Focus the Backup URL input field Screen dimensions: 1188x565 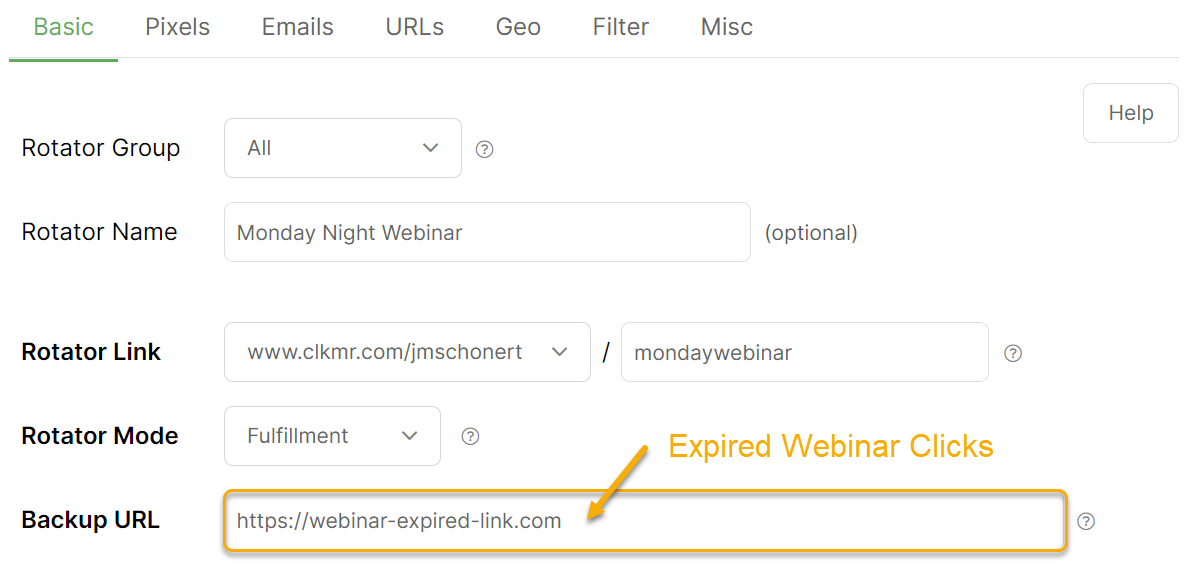pyautogui.click(x=644, y=520)
